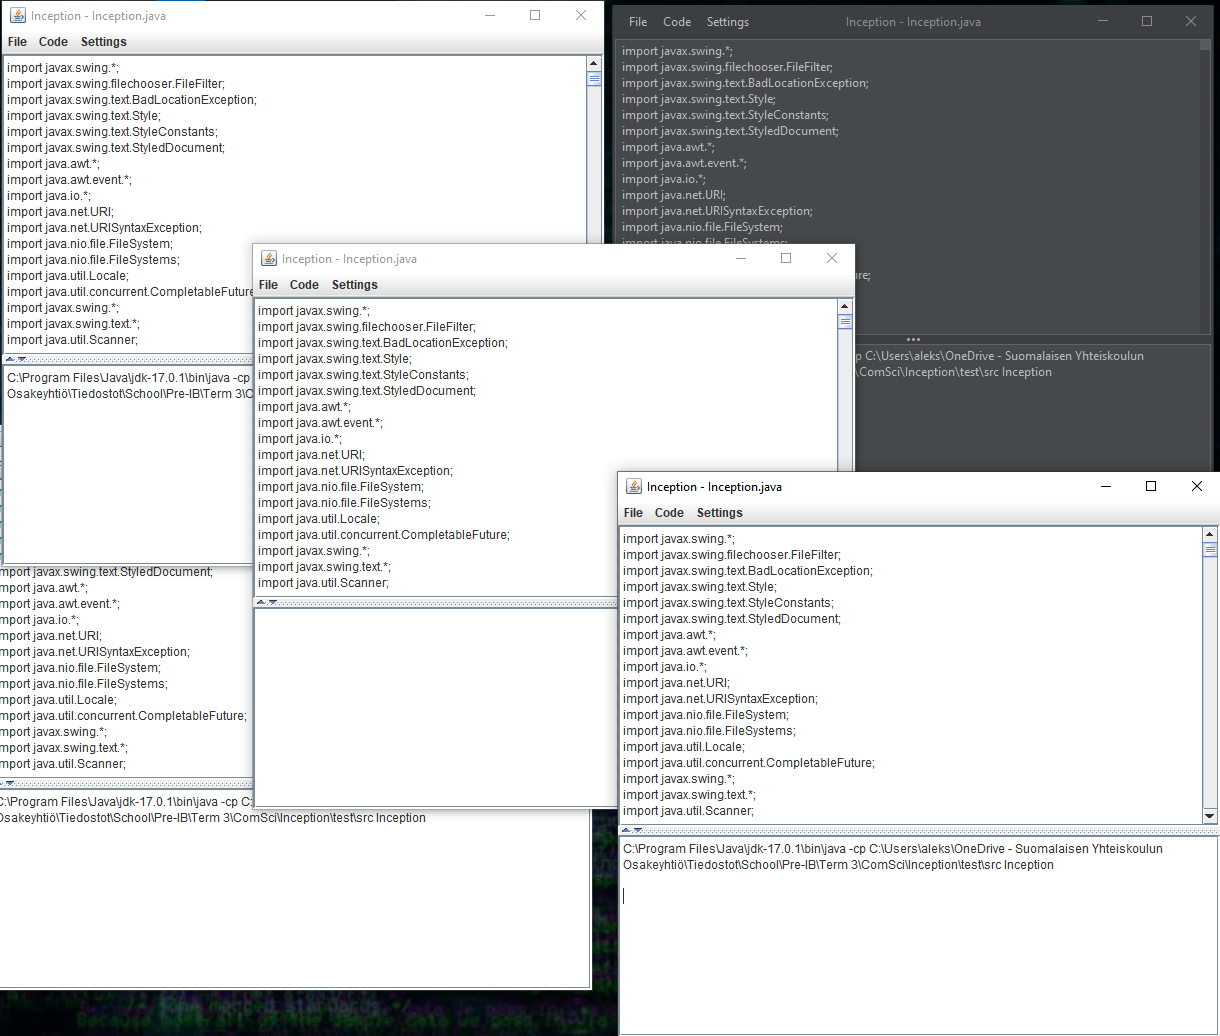Collapse the editor pane via divider up-arrow in center window
The width and height of the screenshot is (1220, 1036).
262,601
